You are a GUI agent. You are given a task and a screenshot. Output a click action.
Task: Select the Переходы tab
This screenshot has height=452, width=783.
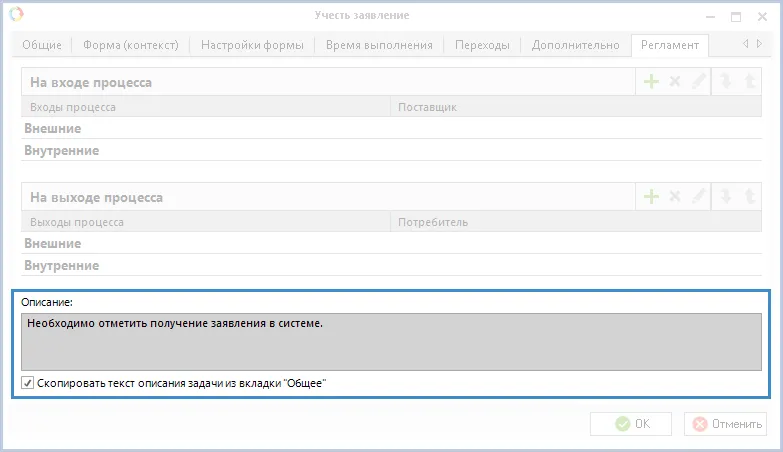coord(482,45)
